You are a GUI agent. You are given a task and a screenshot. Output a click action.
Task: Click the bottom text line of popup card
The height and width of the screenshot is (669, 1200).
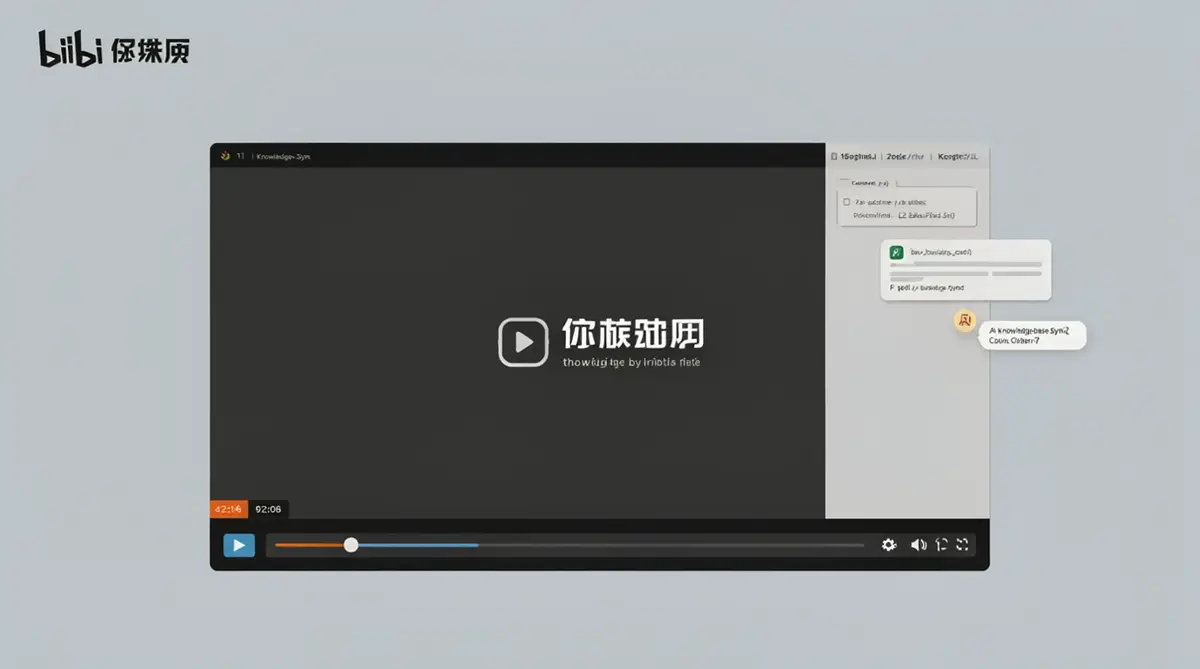coord(927,287)
